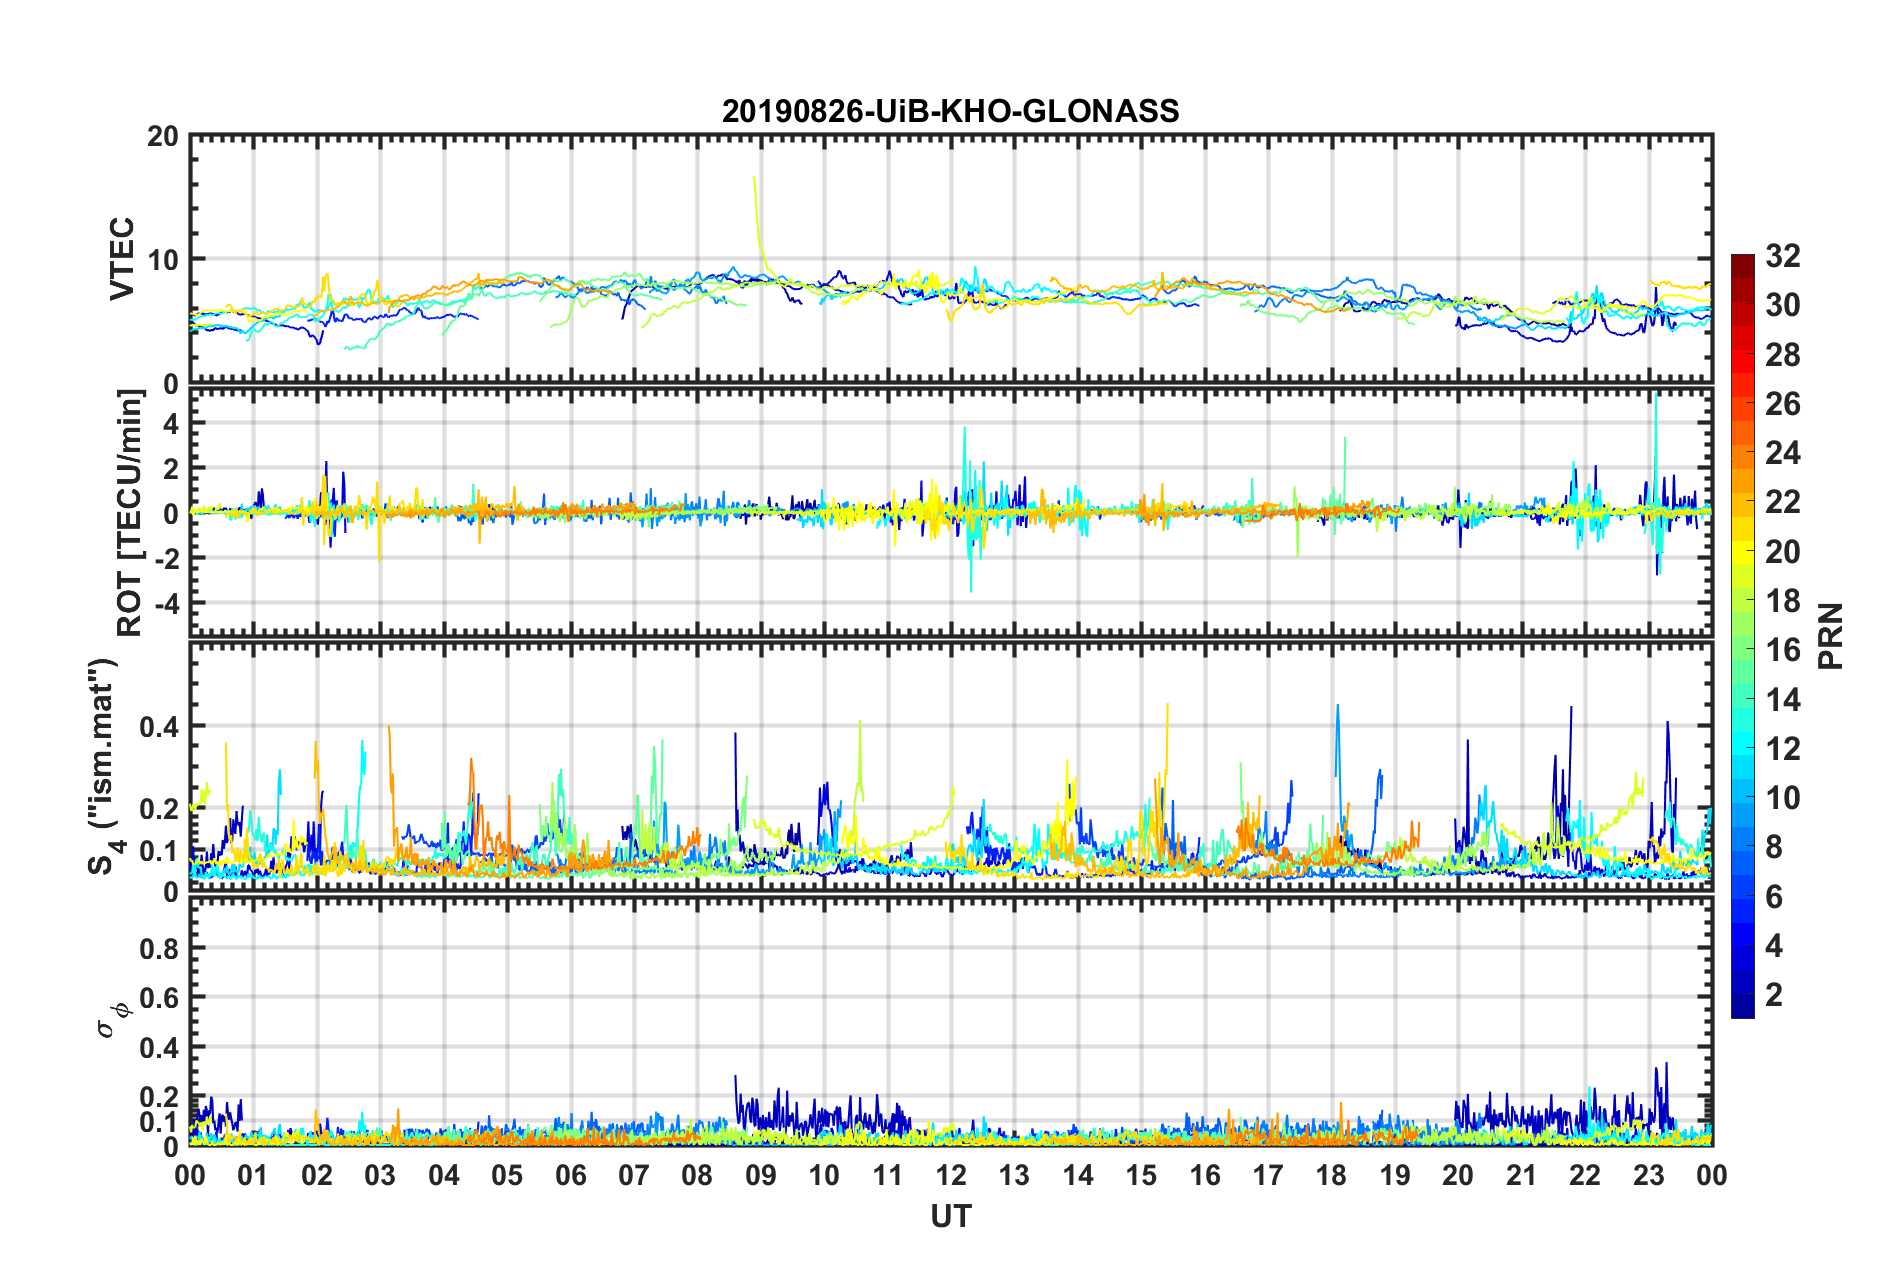1902x1272 pixels.
Task: Click x-axis hour label 21
Action: click(x=1521, y=1175)
